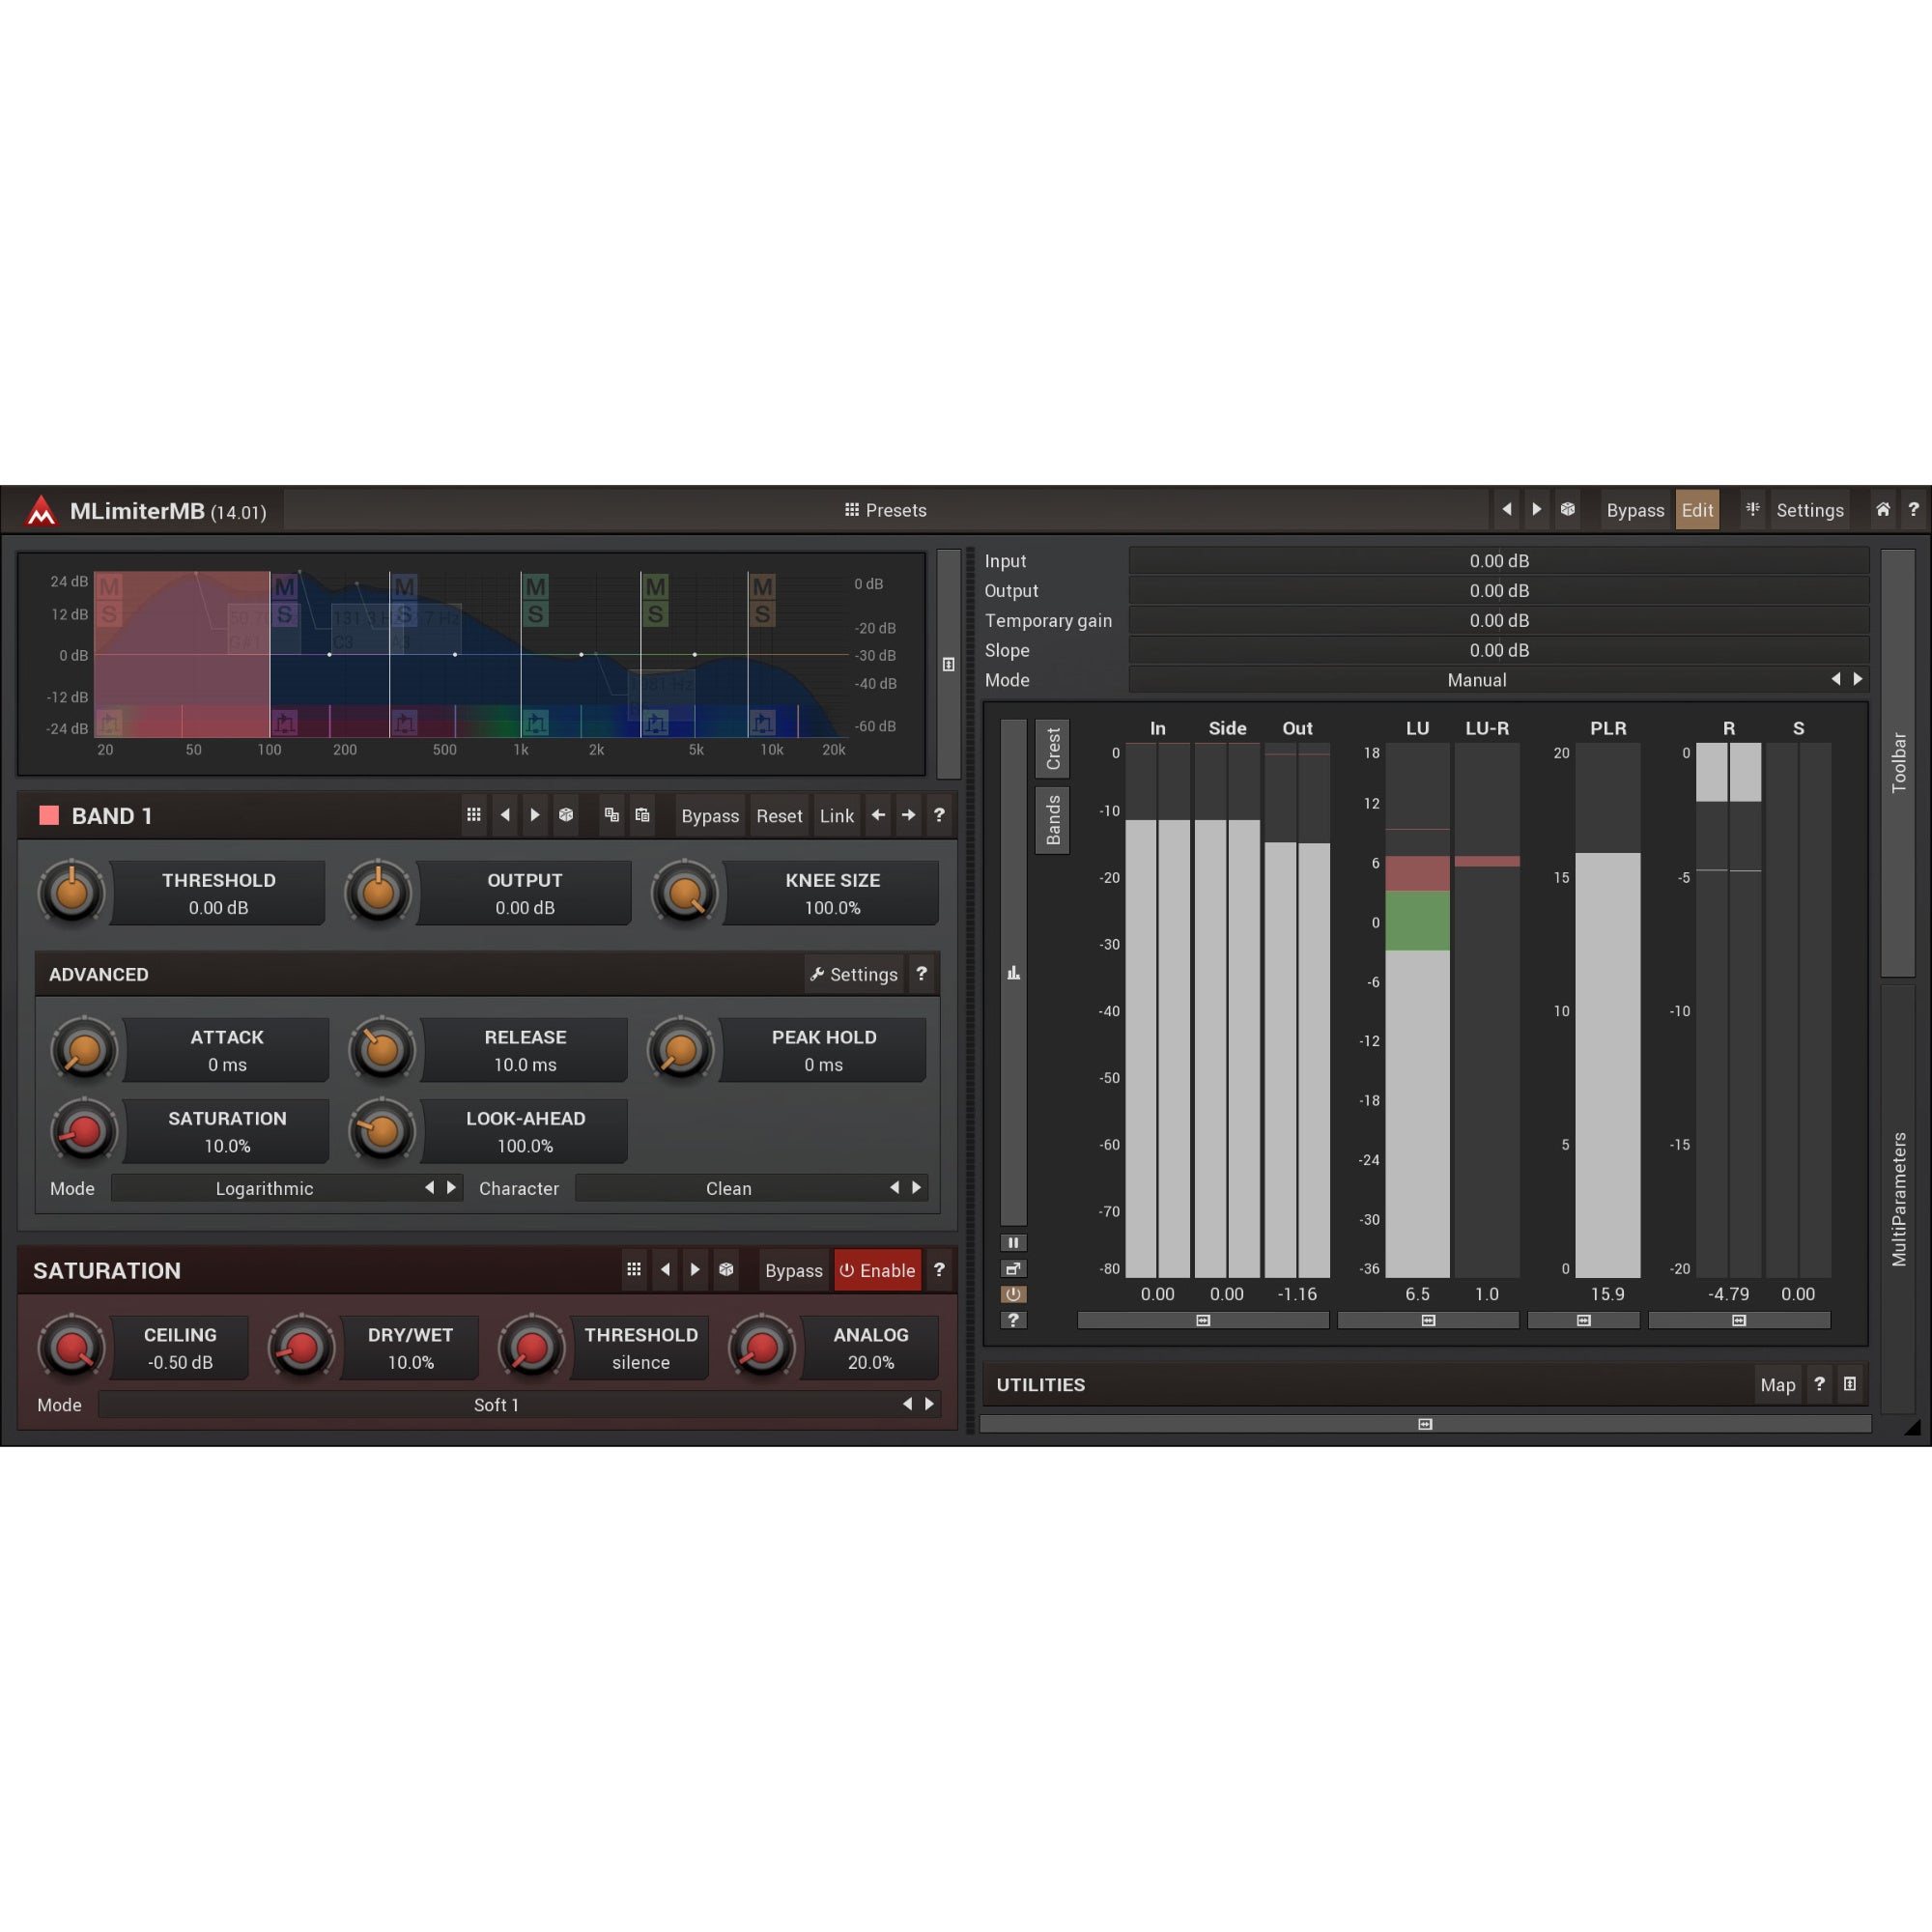Viewport: 1932px width, 1932px height.
Task: Go to the next preset in the title bar
Action: (x=1537, y=510)
